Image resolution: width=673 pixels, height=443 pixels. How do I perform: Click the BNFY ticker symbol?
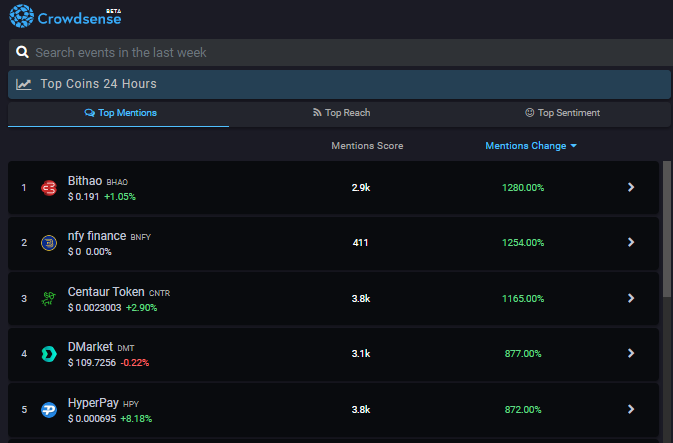(141, 237)
